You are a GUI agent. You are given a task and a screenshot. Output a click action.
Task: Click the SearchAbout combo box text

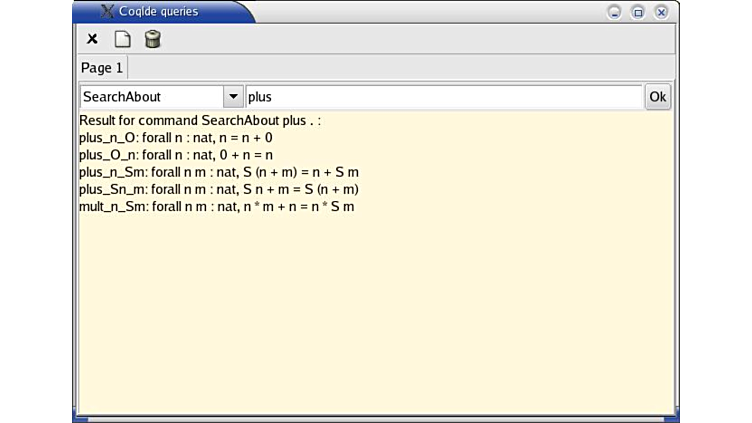tap(150, 97)
